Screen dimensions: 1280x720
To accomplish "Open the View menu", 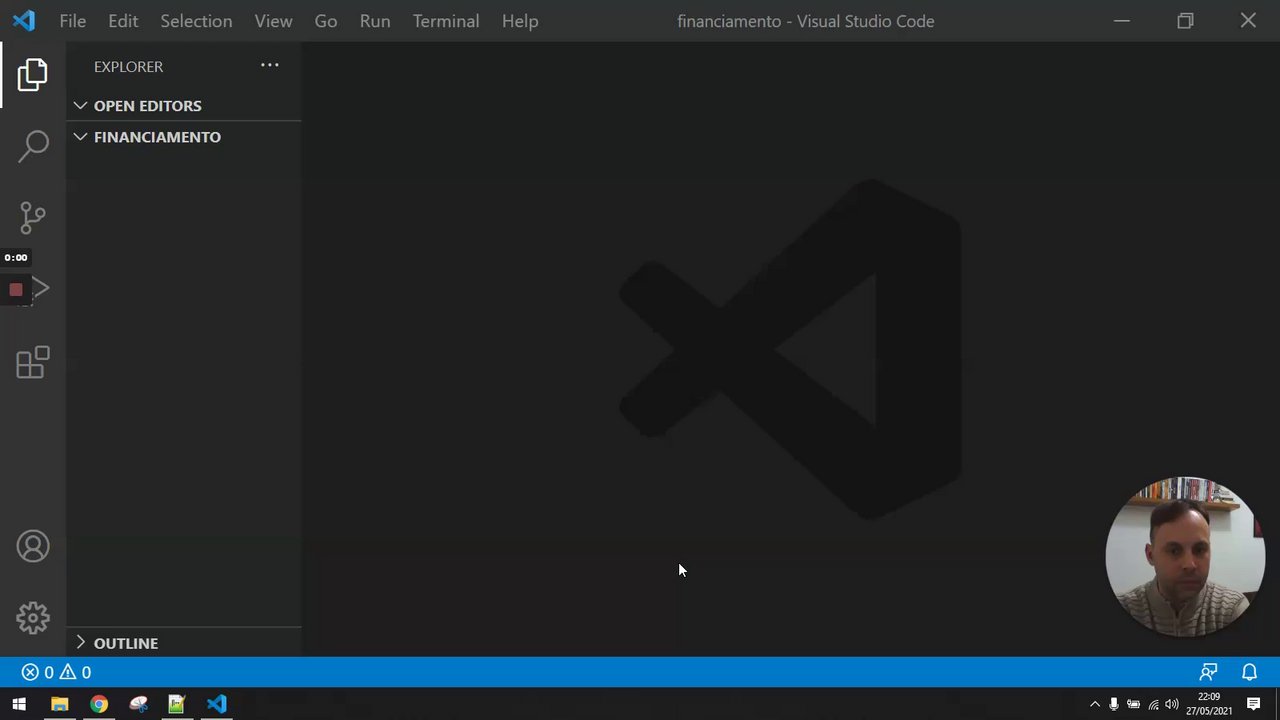I will [273, 21].
